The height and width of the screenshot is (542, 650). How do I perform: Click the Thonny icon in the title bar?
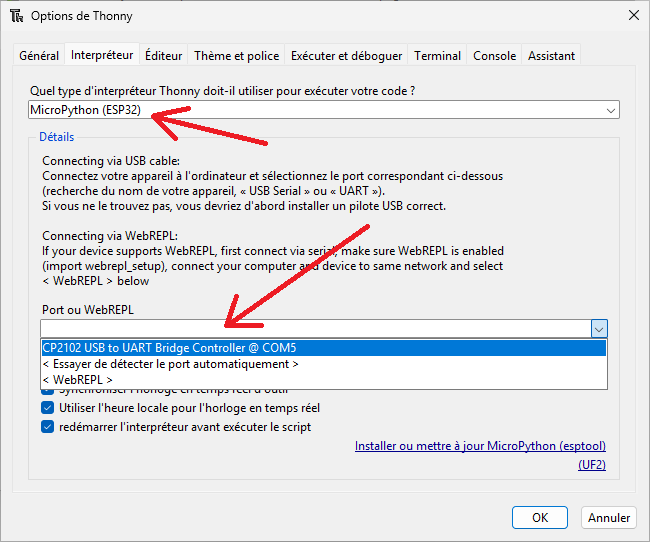point(16,16)
